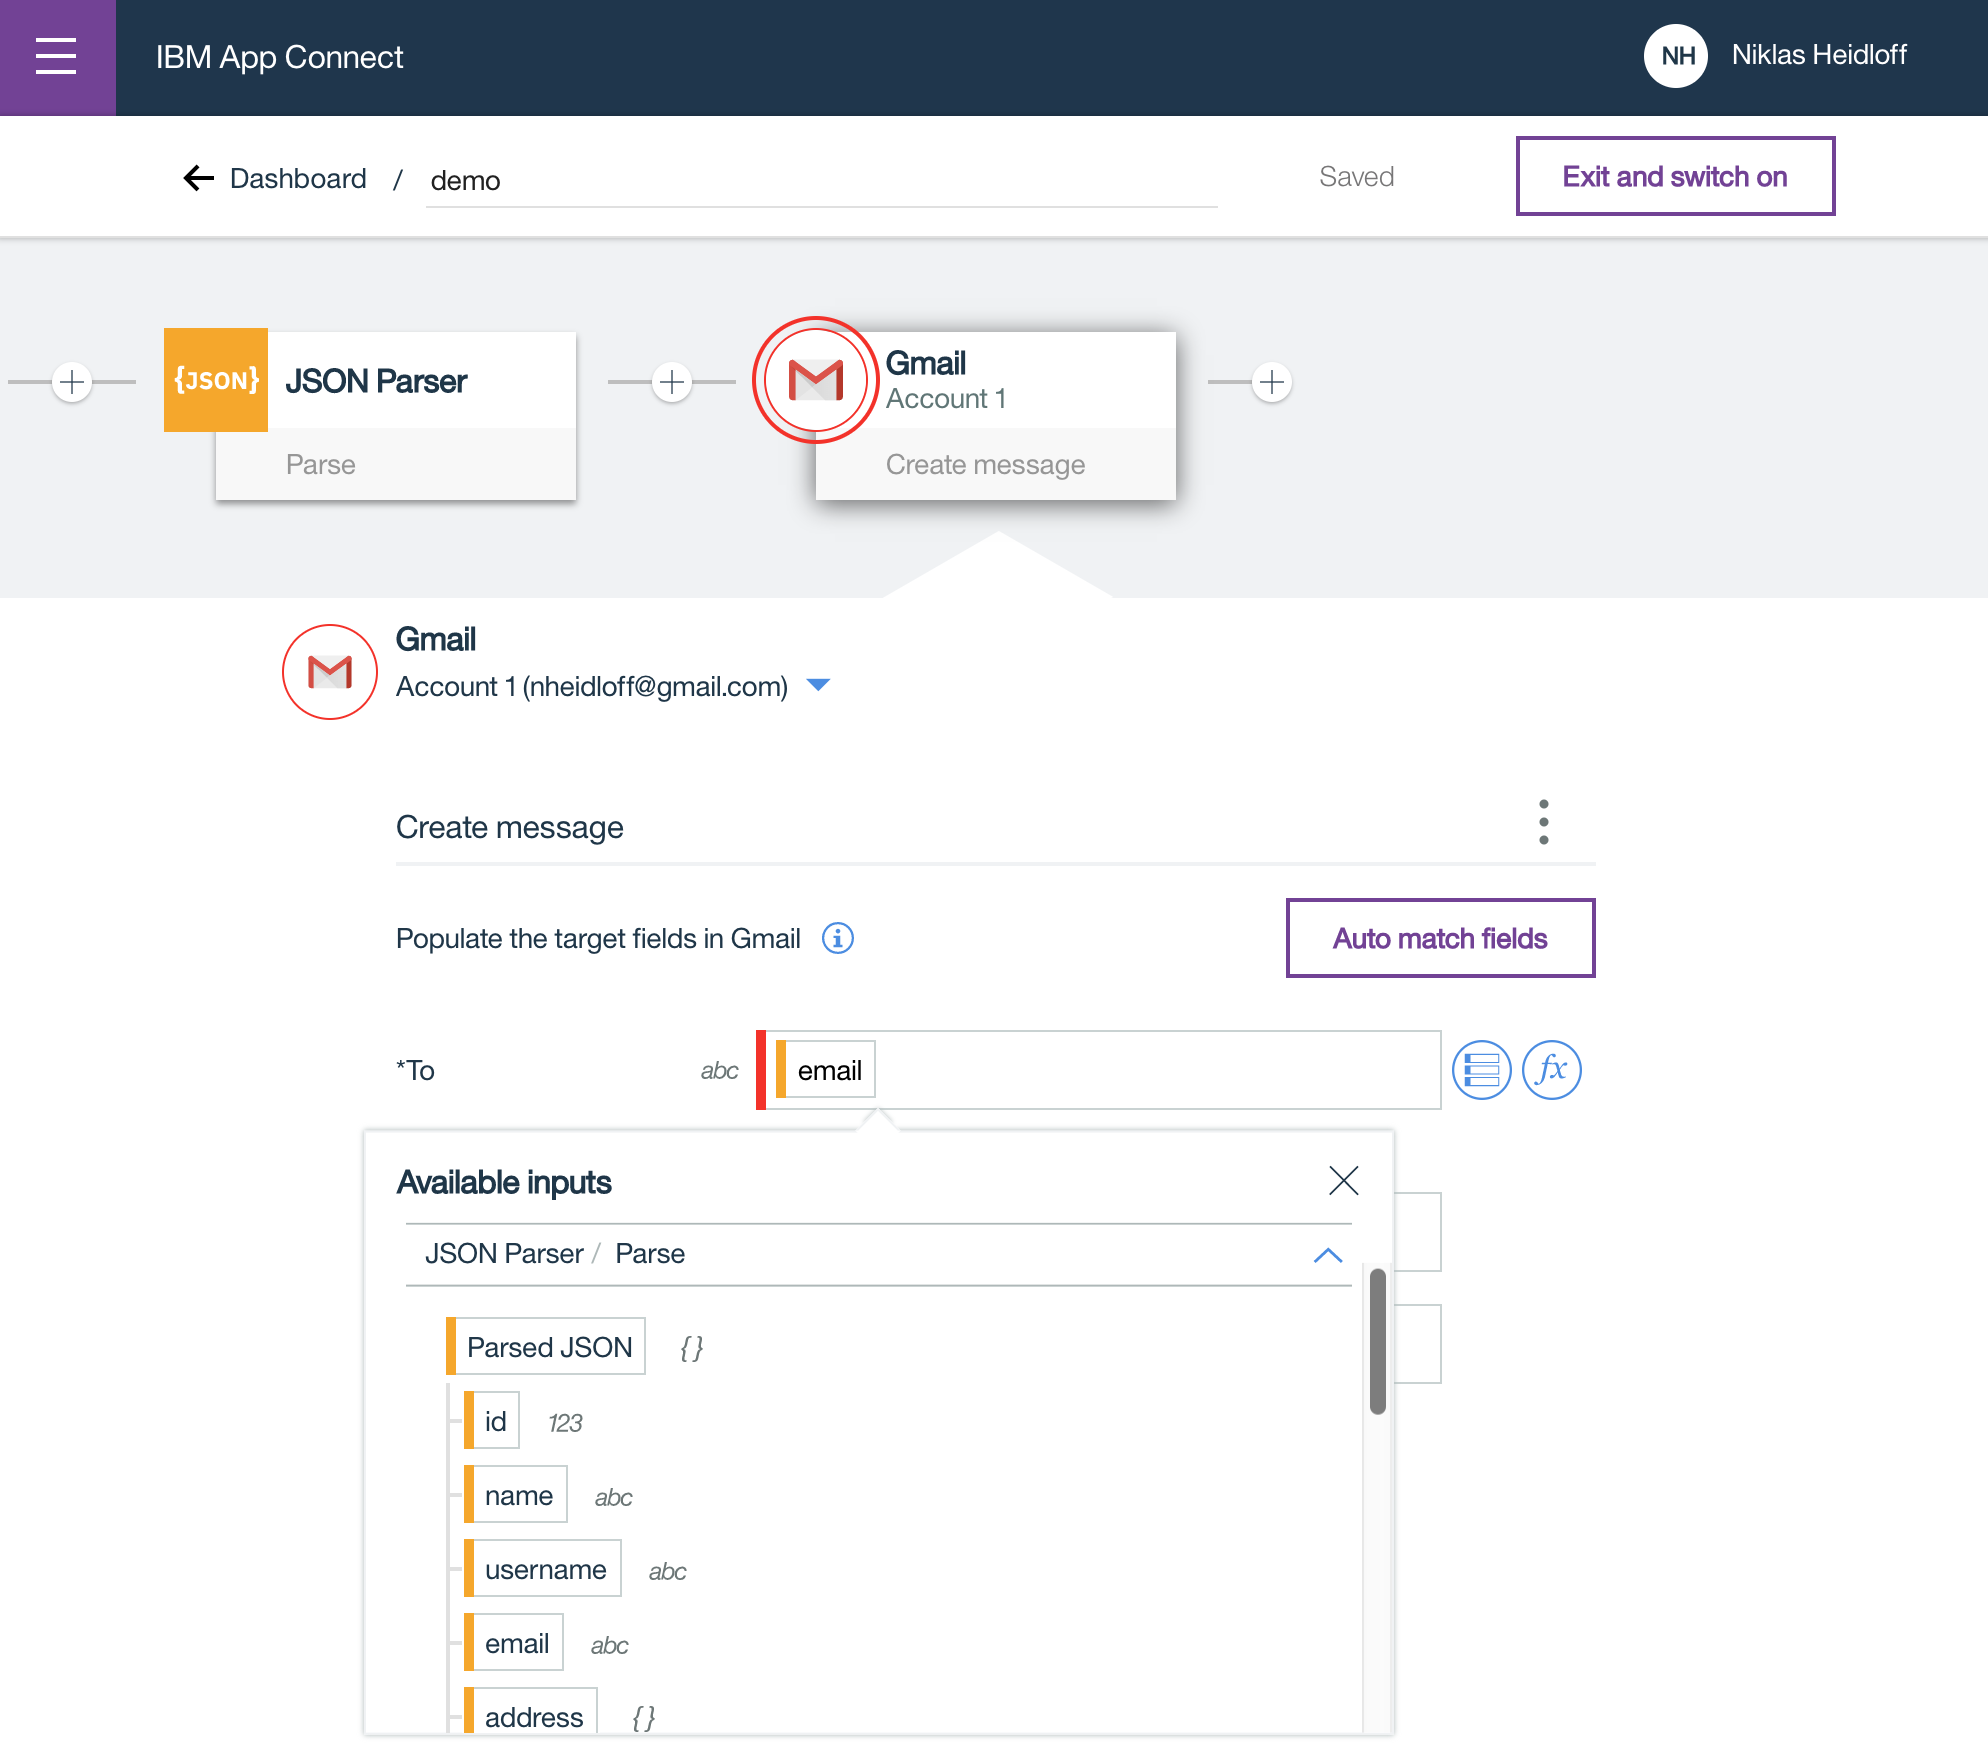Add a node before JSON Parser
Viewport: 1988px width, 1754px height.
pyautogui.click(x=72, y=382)
